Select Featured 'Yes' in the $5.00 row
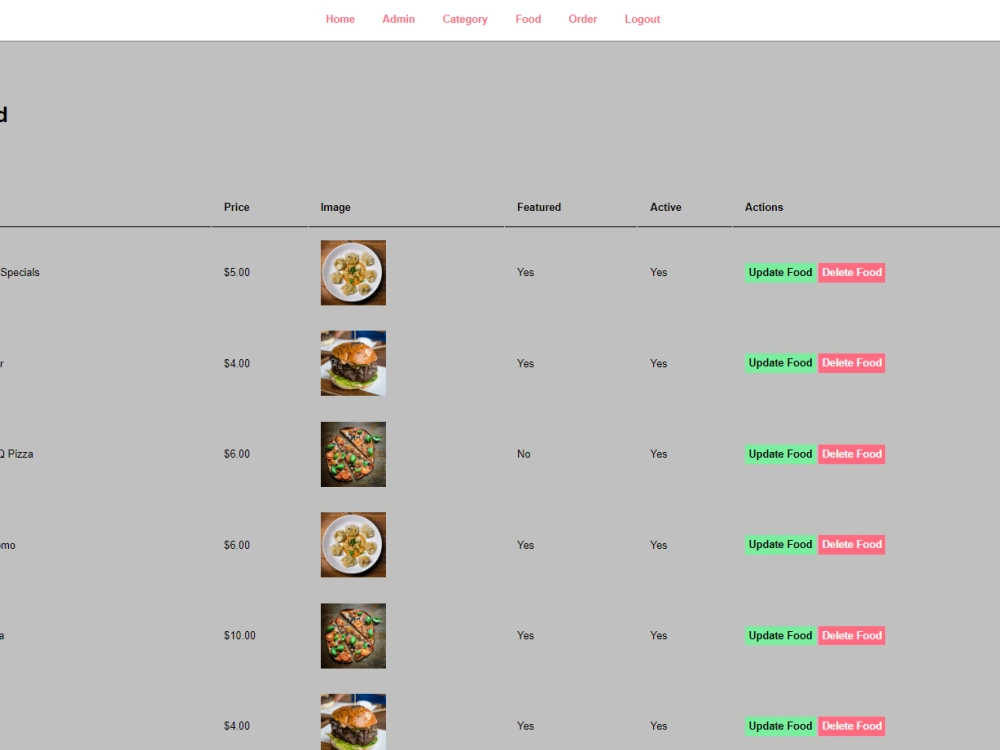The height and width of the screenshot is (750, 1000). (526, 272)
